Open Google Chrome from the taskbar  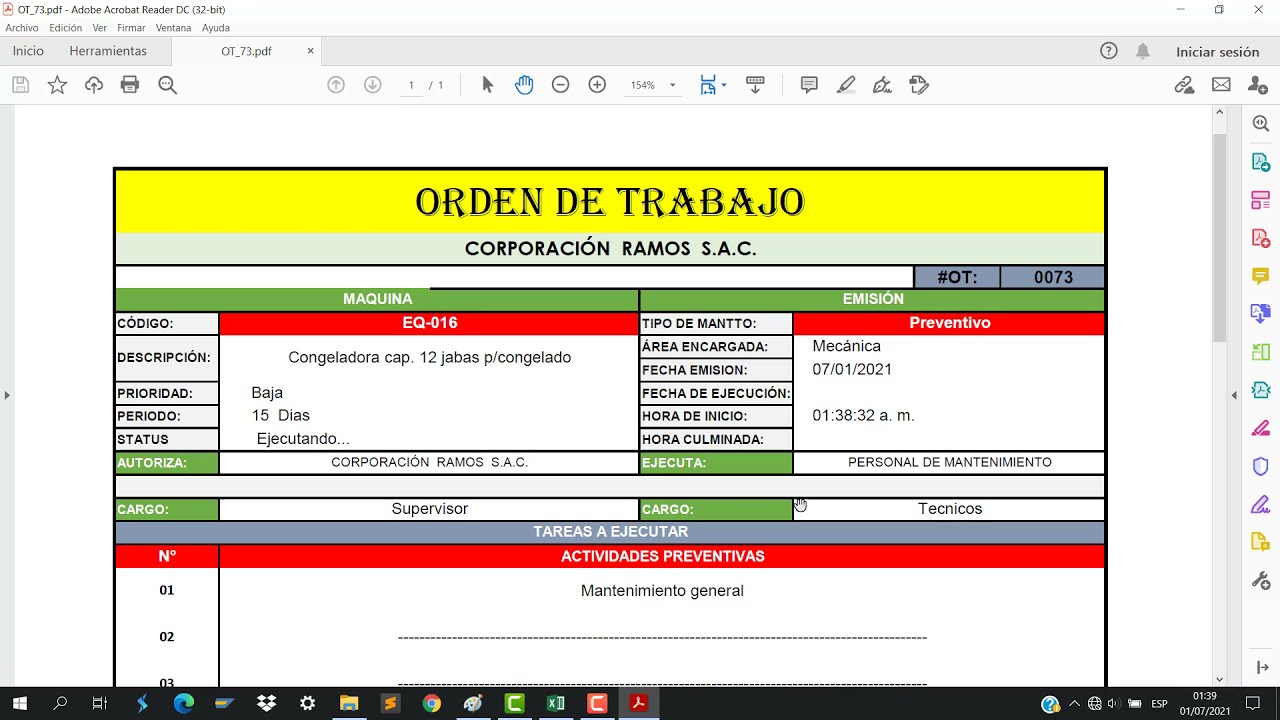pyautogui.click(x=431, y=704)
